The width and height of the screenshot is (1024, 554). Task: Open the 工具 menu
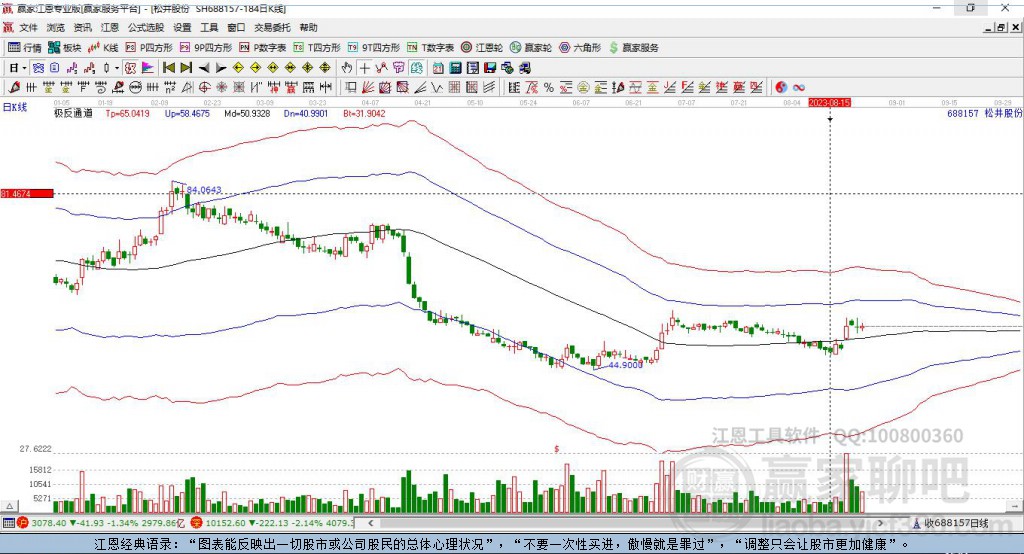tap(209, 27)
